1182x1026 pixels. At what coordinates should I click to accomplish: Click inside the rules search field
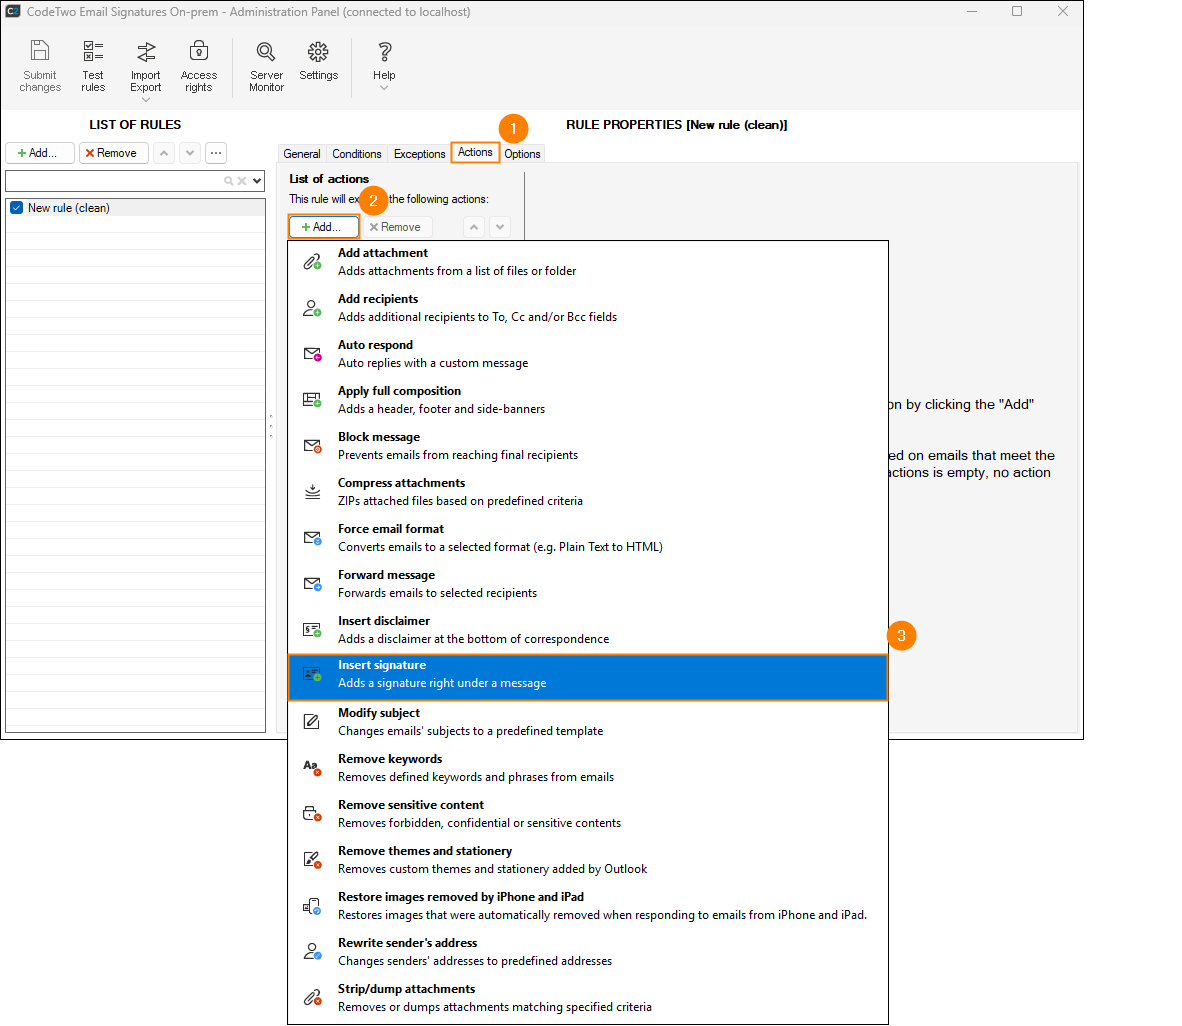120,180
